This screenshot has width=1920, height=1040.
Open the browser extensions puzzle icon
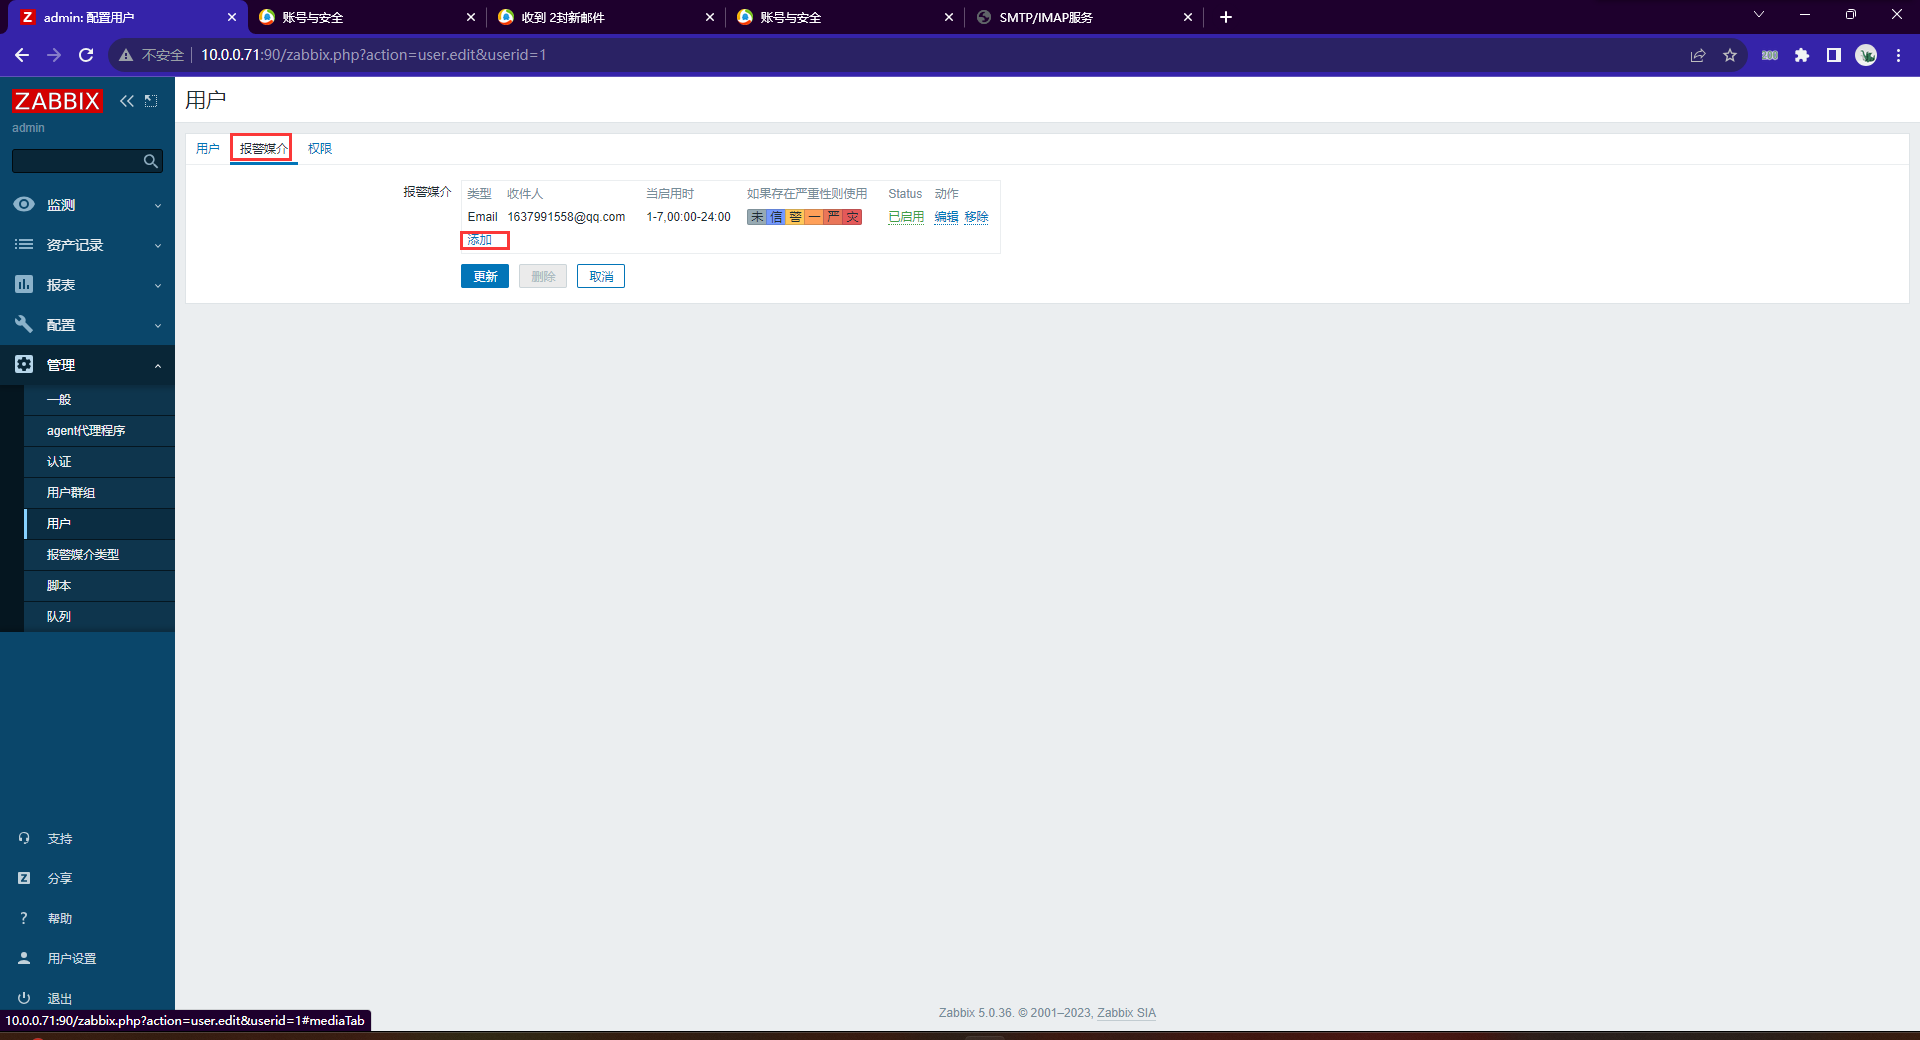1802,55
